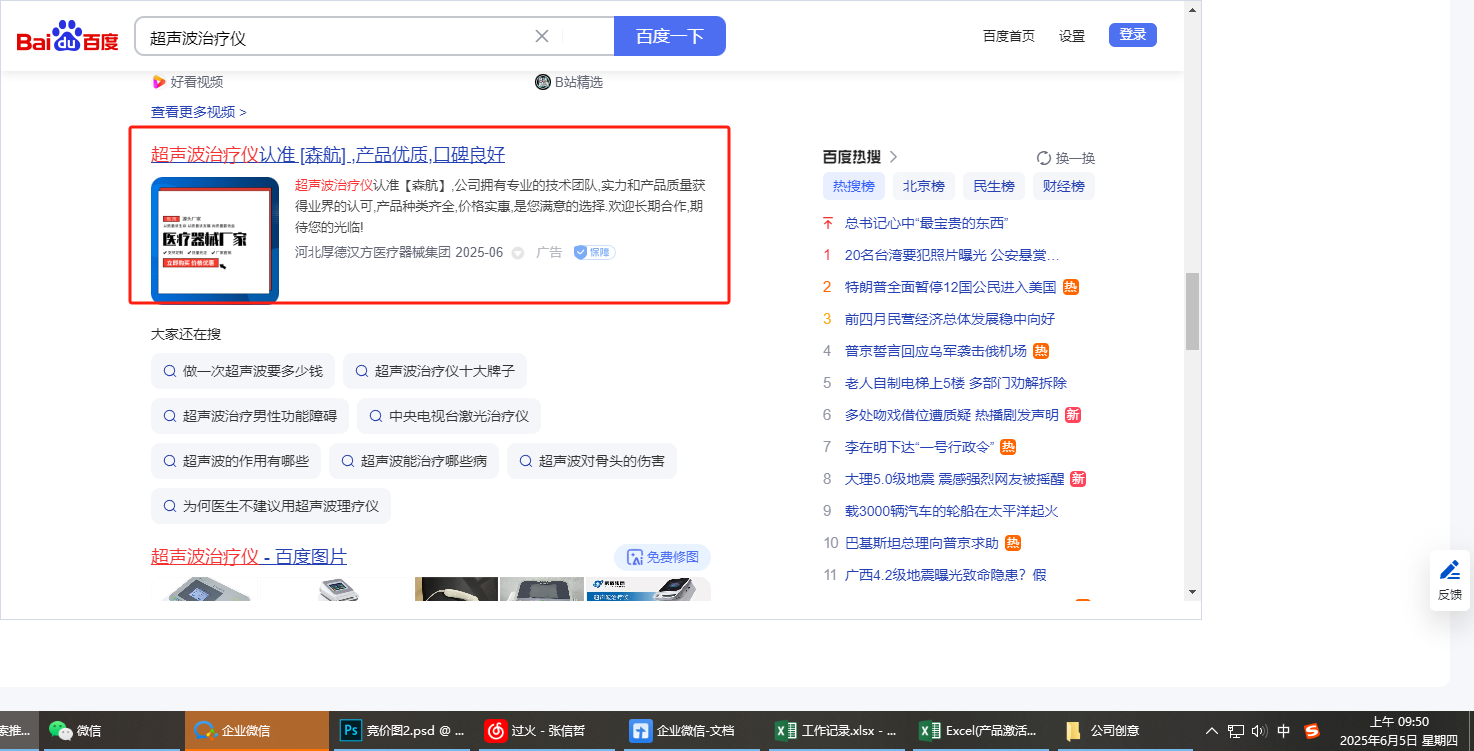Search 超声波能治疗哪些病 suggestion
The width and height of the screenshot is (1474, 751).
click(414, 462)
